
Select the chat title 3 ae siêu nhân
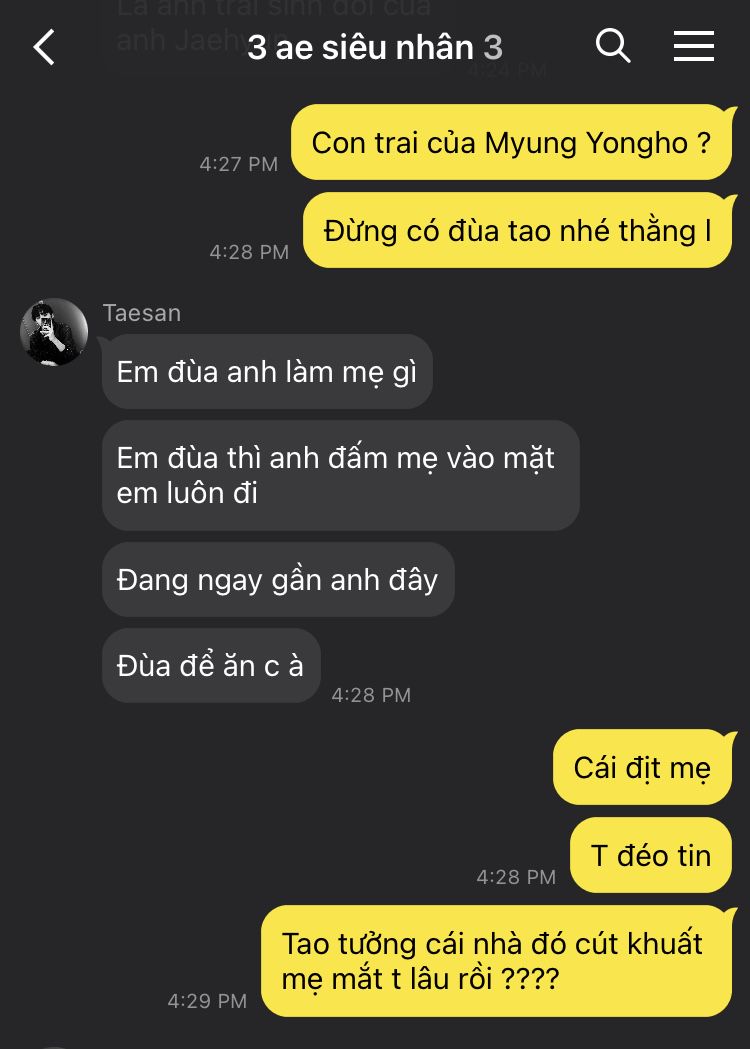tap(361, 47)
